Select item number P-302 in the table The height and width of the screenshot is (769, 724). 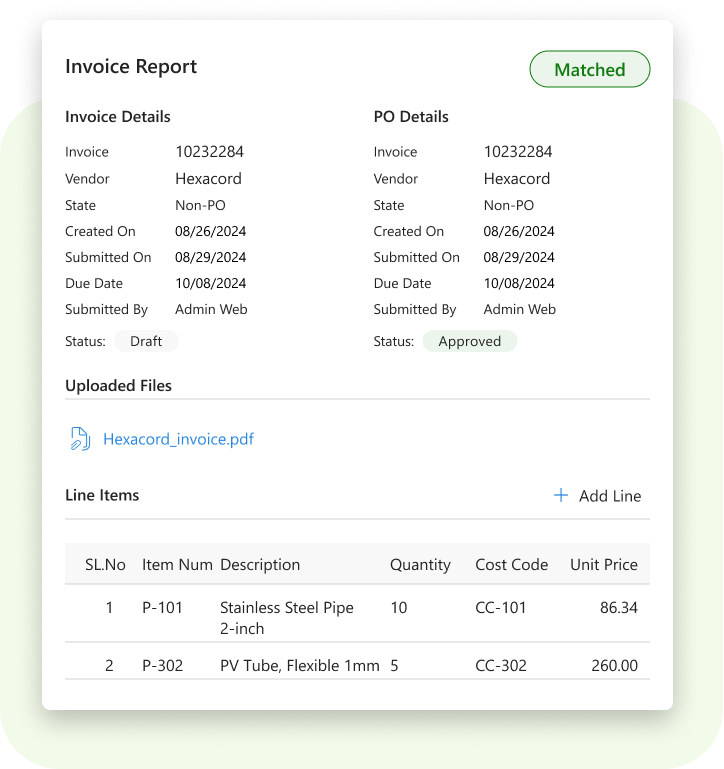[162, 666]
